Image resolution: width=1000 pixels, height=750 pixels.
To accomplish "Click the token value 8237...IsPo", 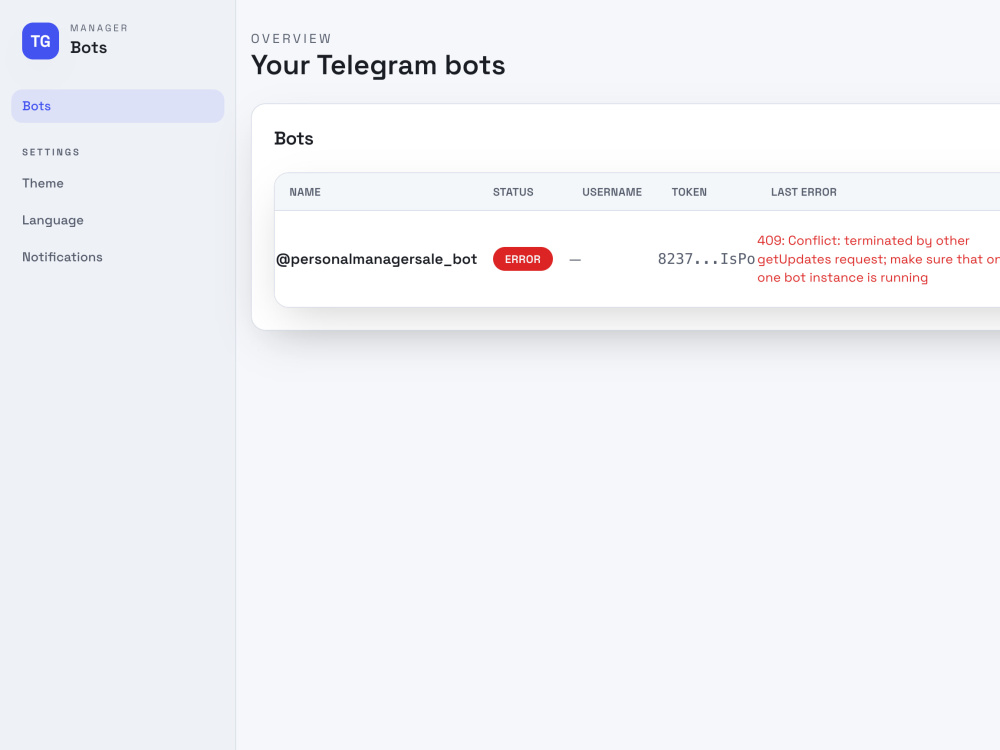I will coord(706,259).
